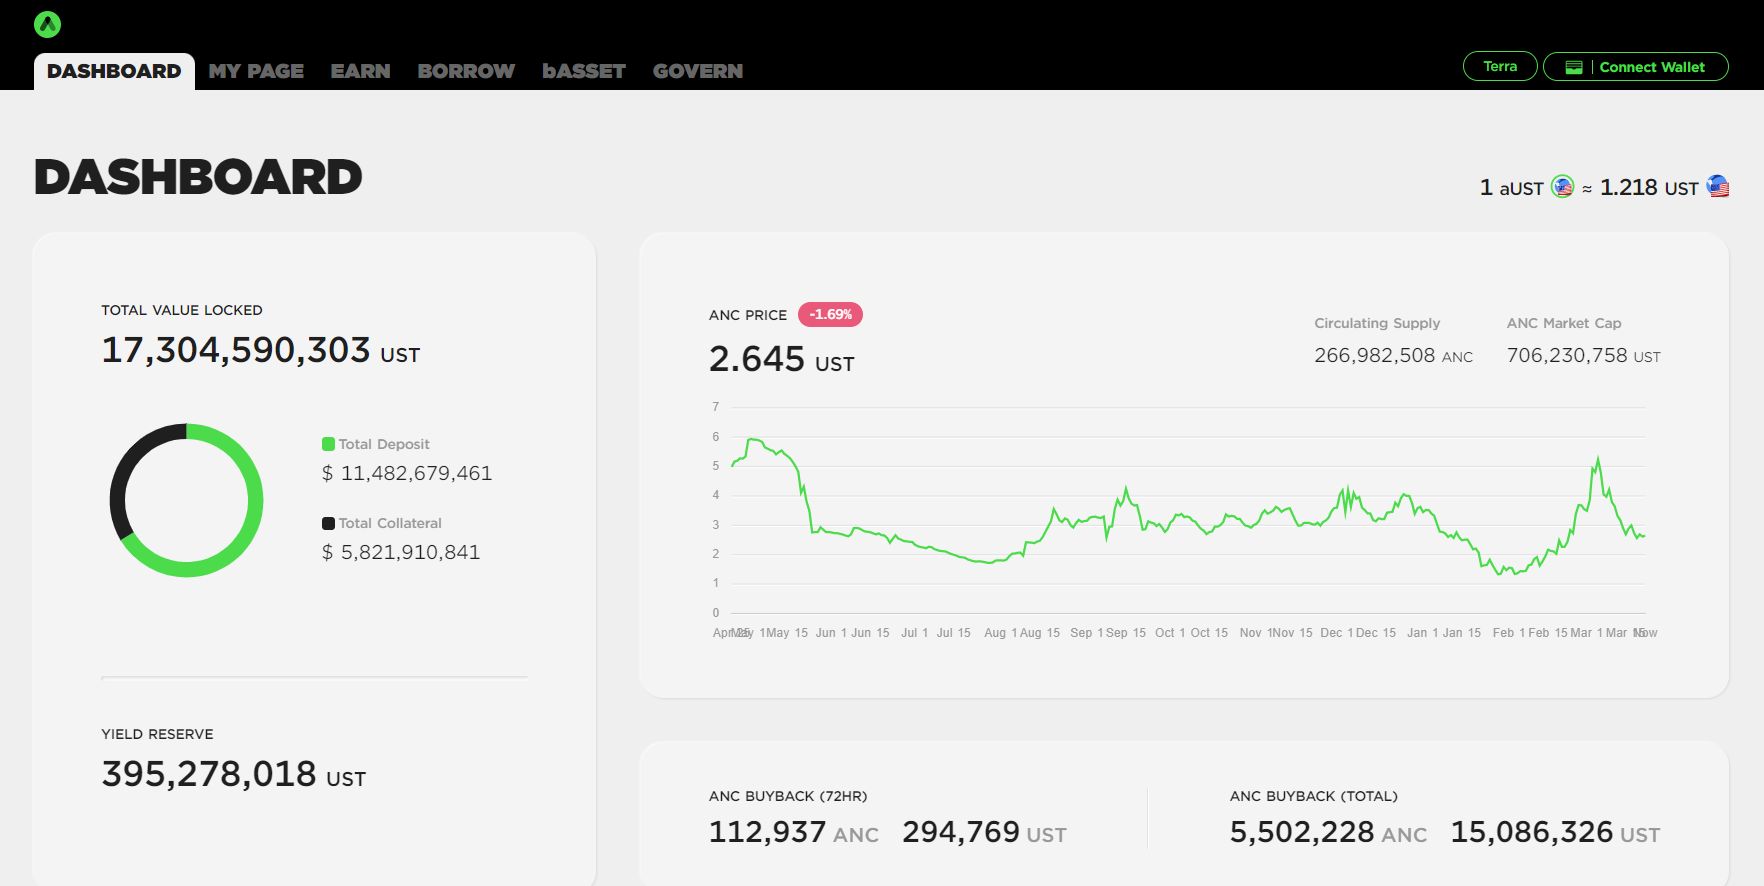Viewport: 1764px width, 886px height.
Task: Click the Yield Reserve amount
Action: [x=209, y=774]
